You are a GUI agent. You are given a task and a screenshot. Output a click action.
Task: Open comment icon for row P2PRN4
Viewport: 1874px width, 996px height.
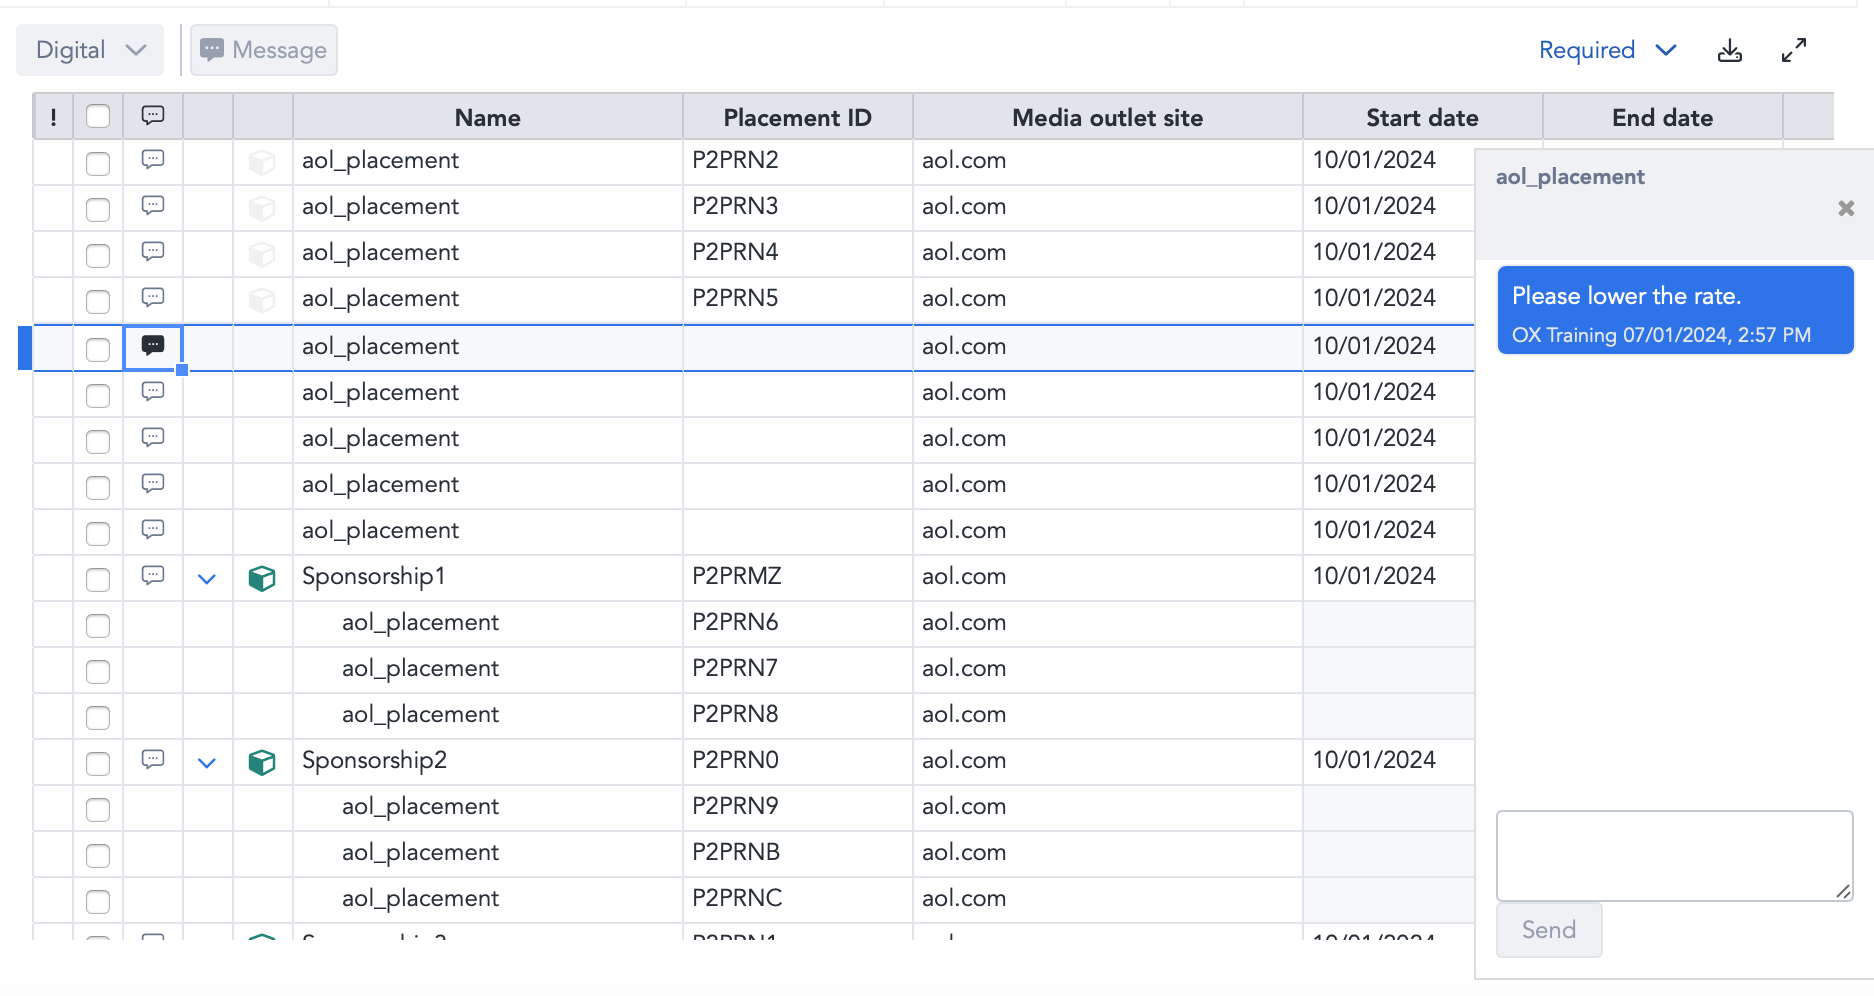click(x=153, y=251)
